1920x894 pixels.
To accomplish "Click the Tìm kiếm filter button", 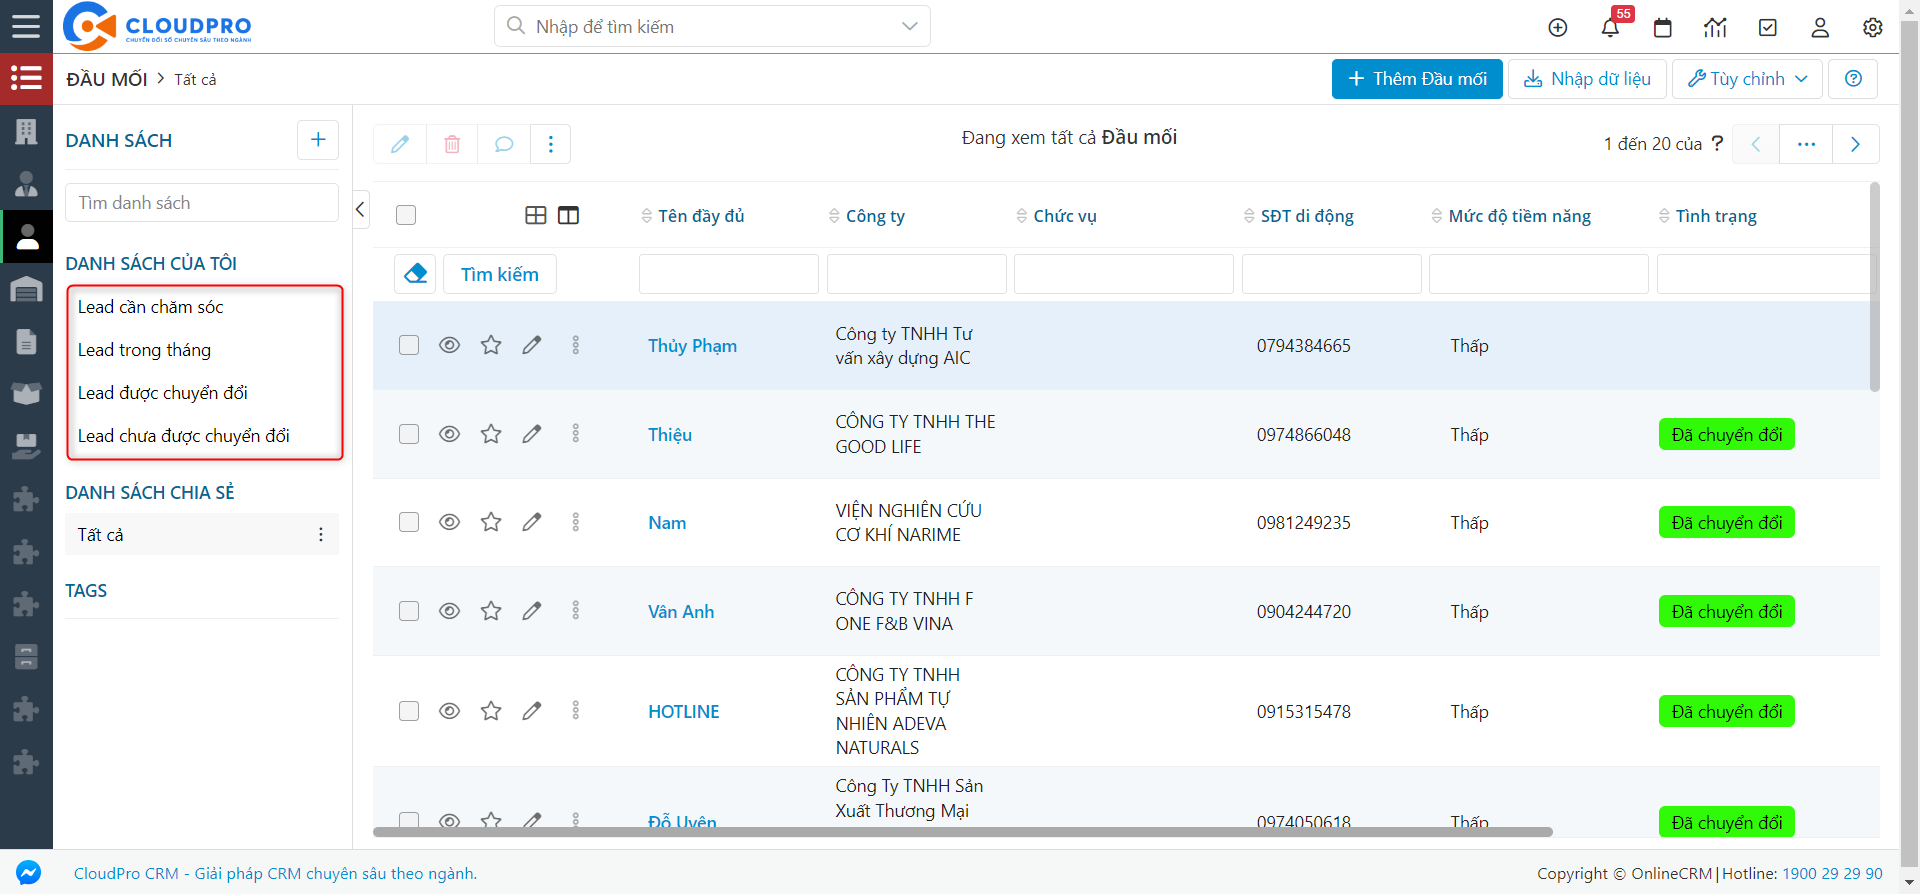I will click(500, 274).
